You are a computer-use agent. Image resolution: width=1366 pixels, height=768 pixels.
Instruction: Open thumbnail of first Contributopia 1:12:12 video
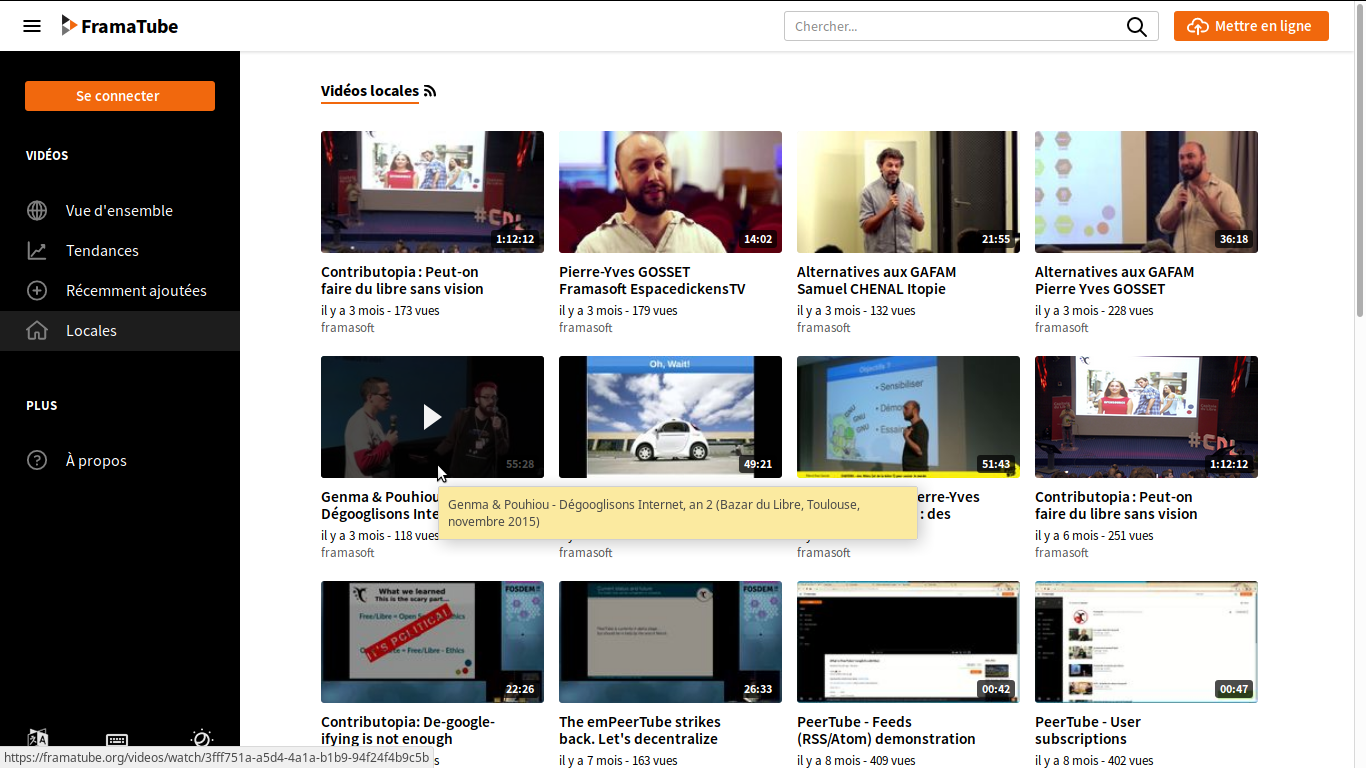(x=432, y=192)
